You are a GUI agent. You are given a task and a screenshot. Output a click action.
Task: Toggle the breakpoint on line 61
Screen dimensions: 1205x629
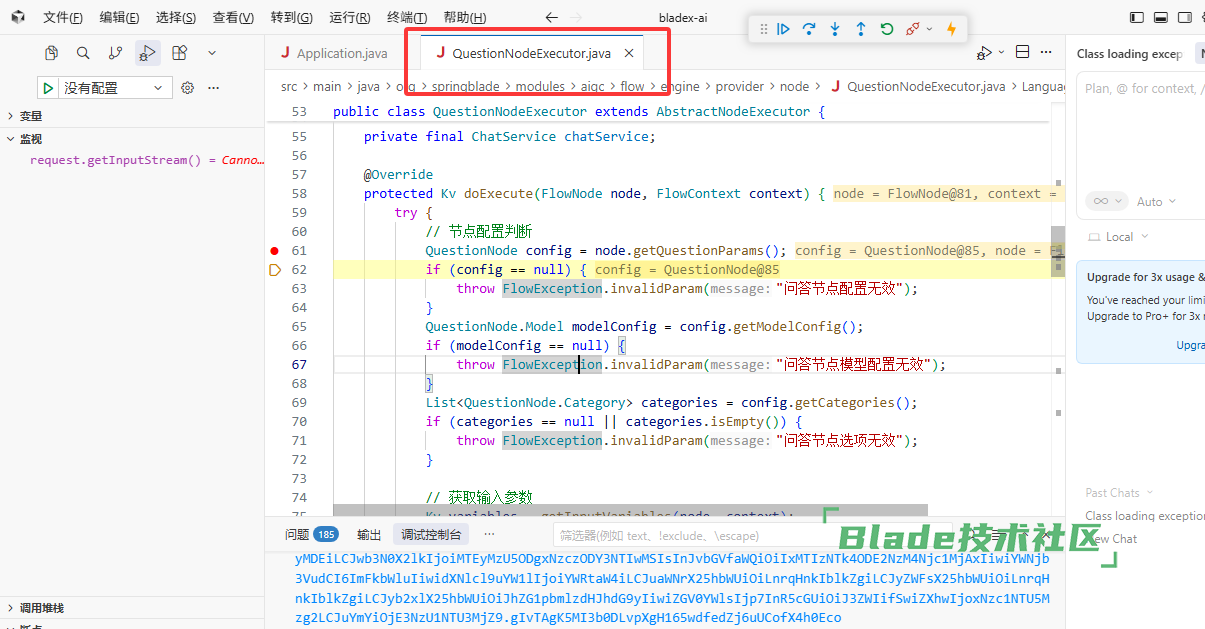275,251
